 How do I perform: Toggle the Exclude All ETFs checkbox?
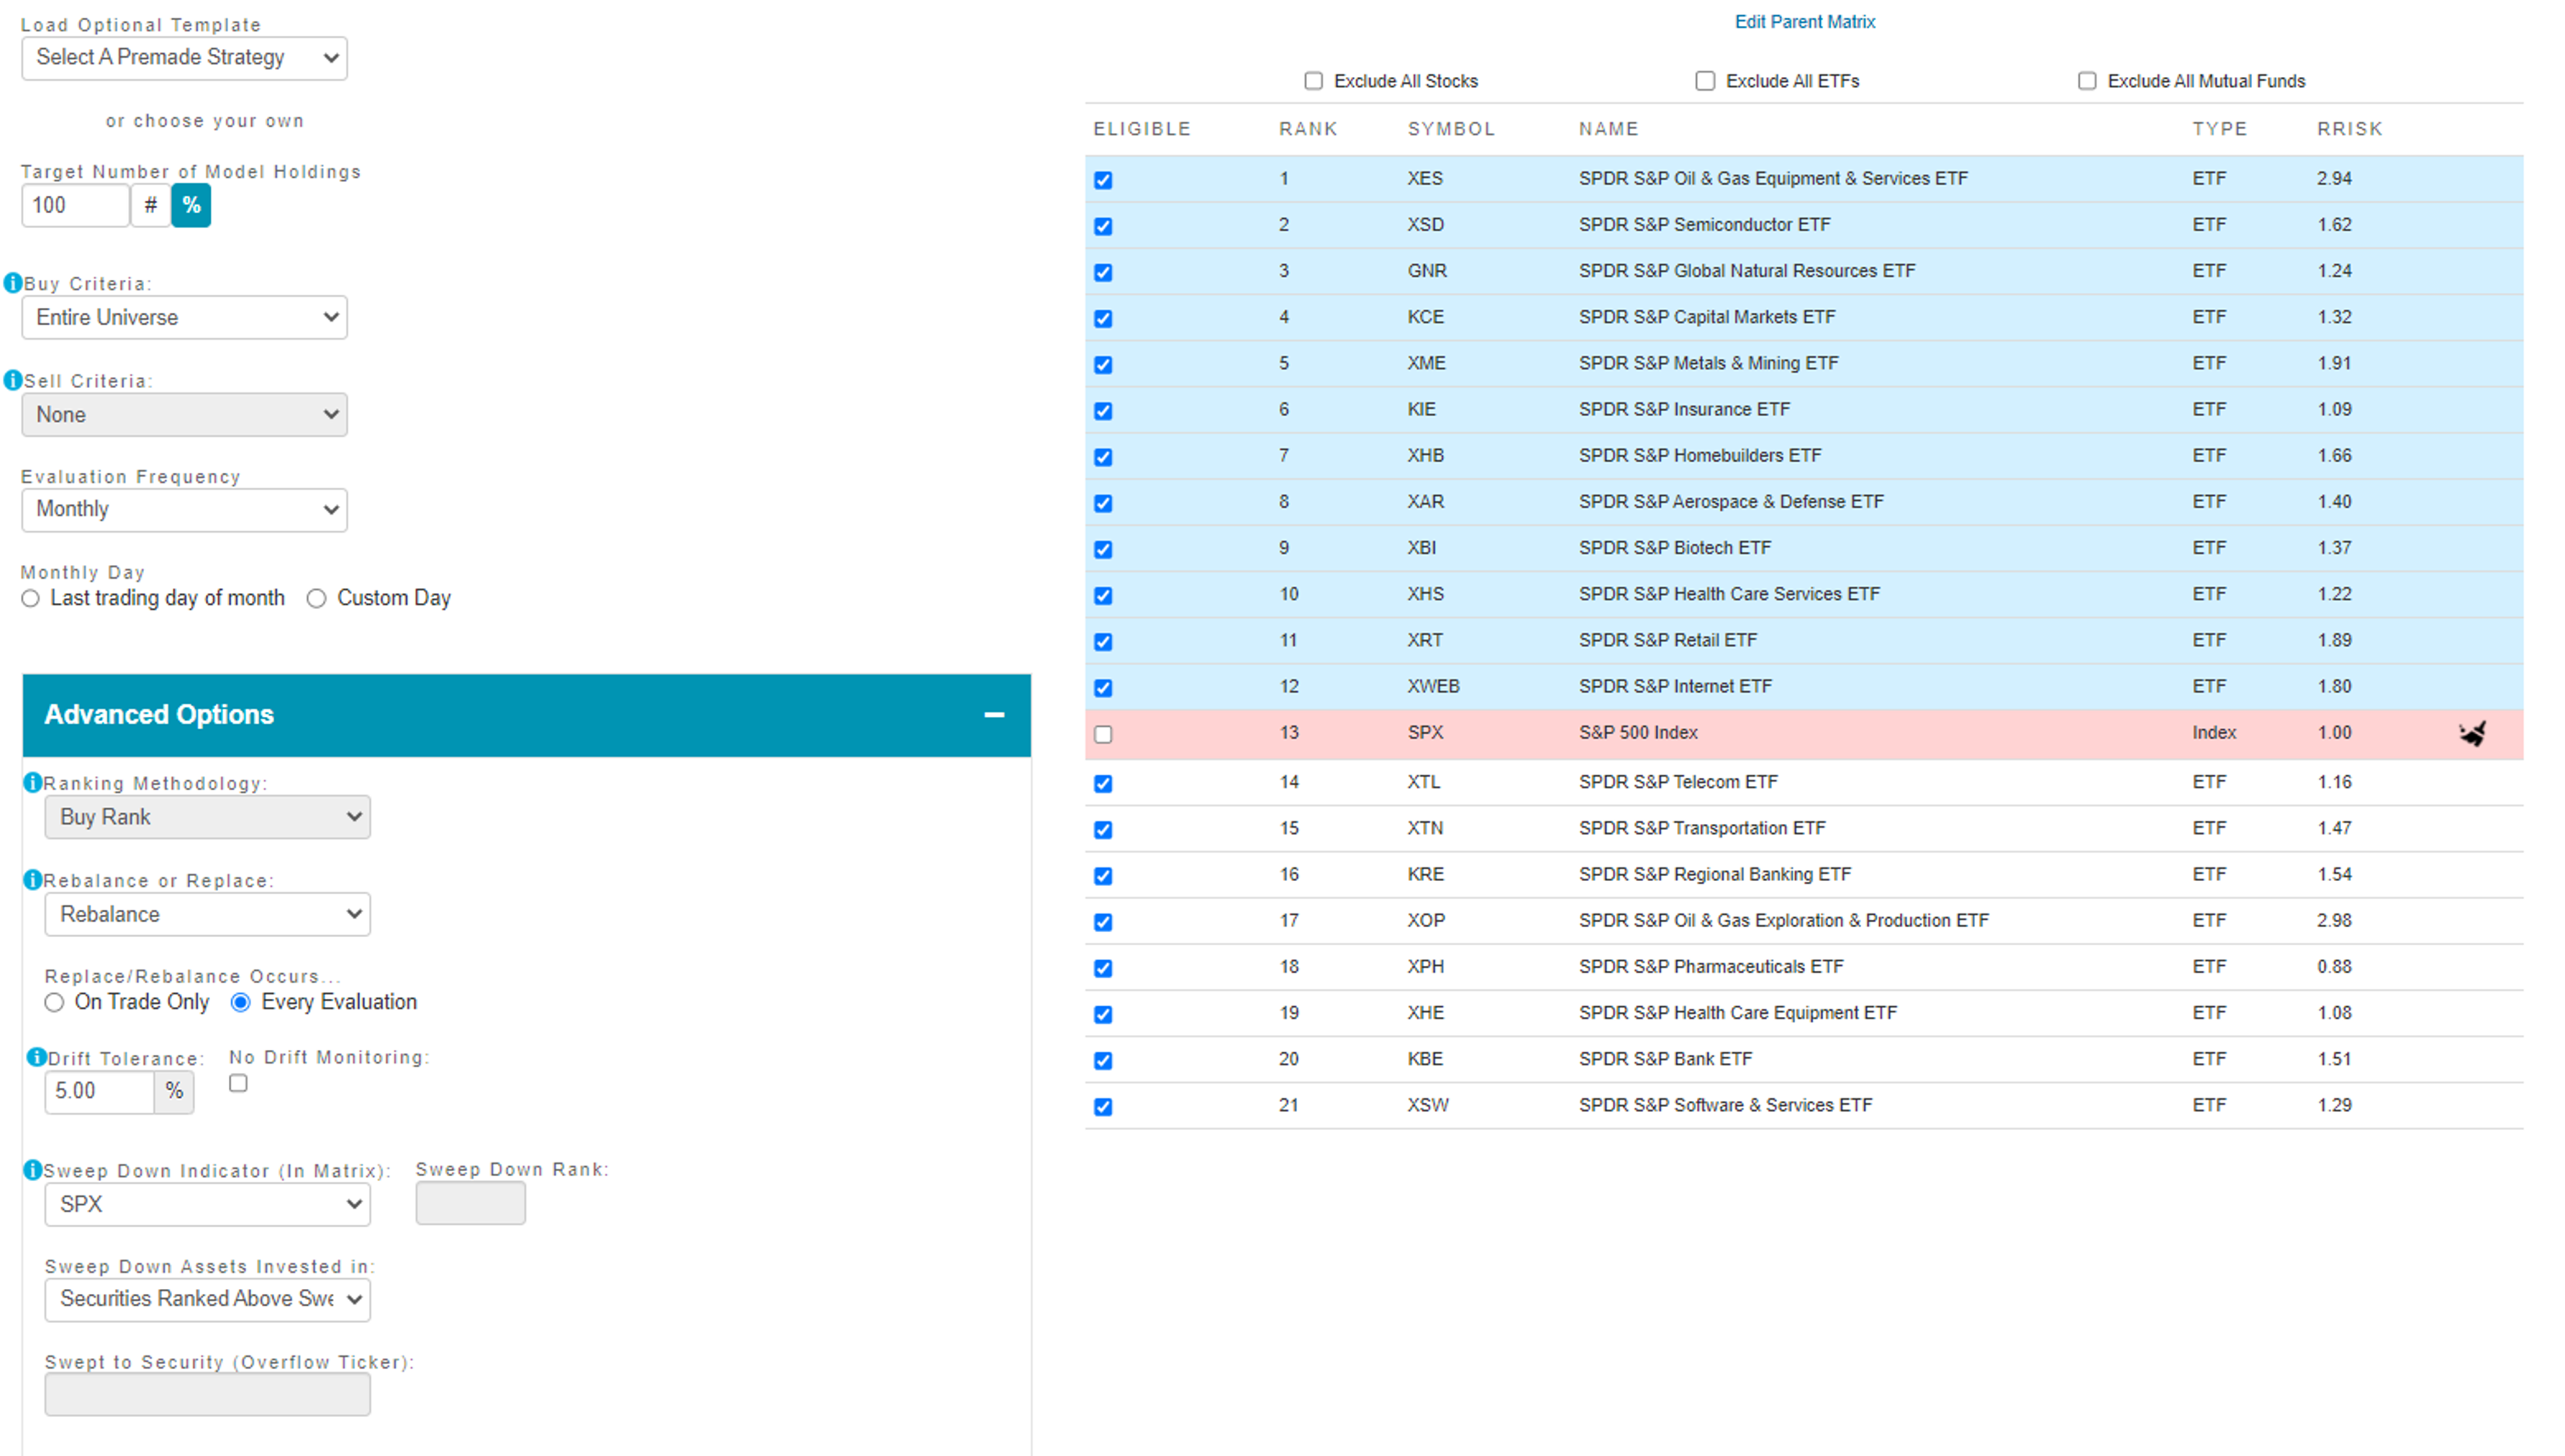click(x=1705, y=81)
